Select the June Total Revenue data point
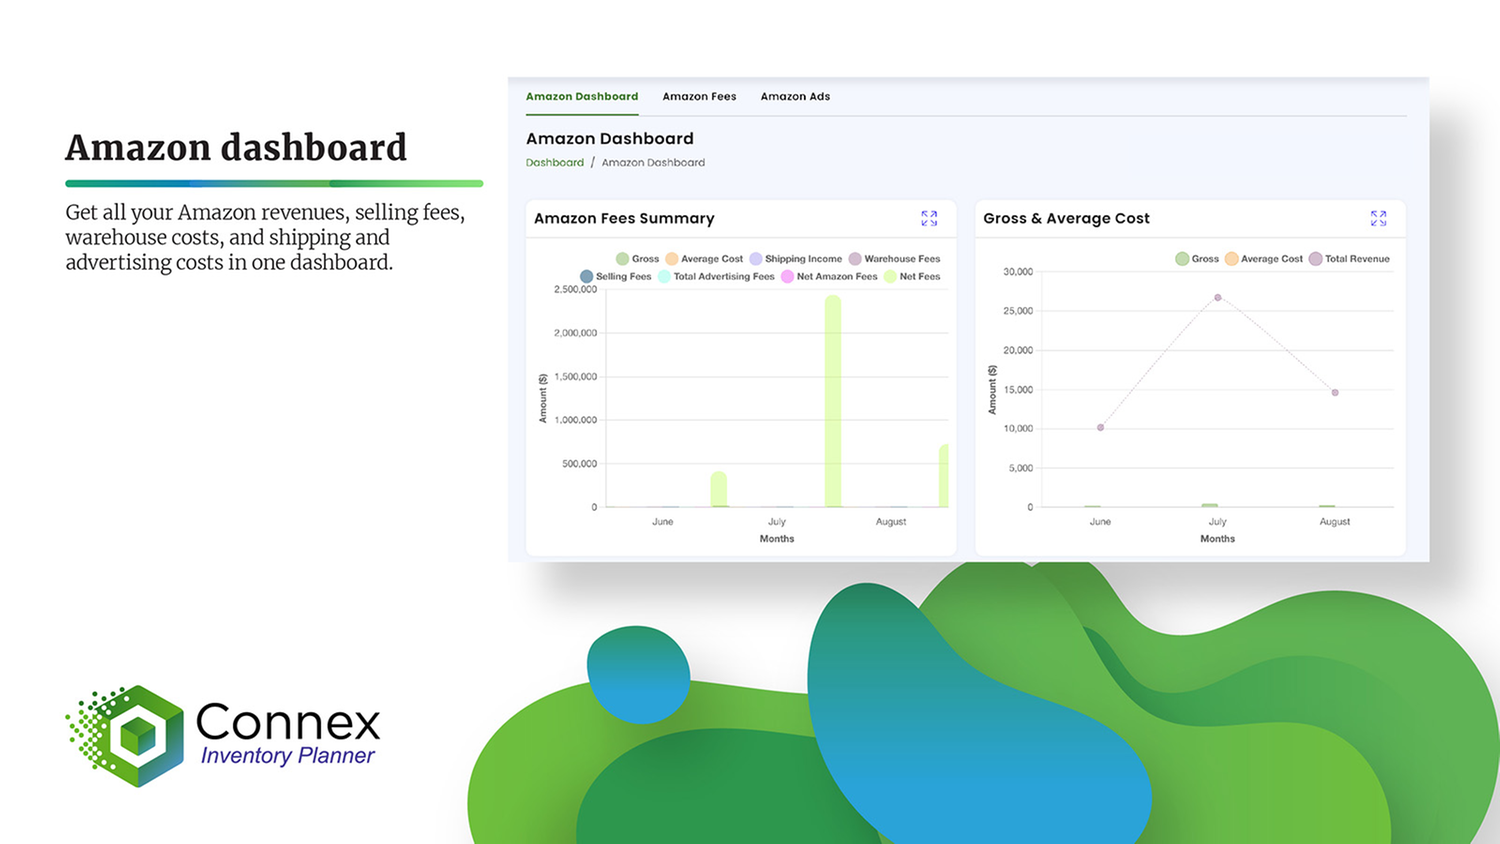 (1101, 428)
